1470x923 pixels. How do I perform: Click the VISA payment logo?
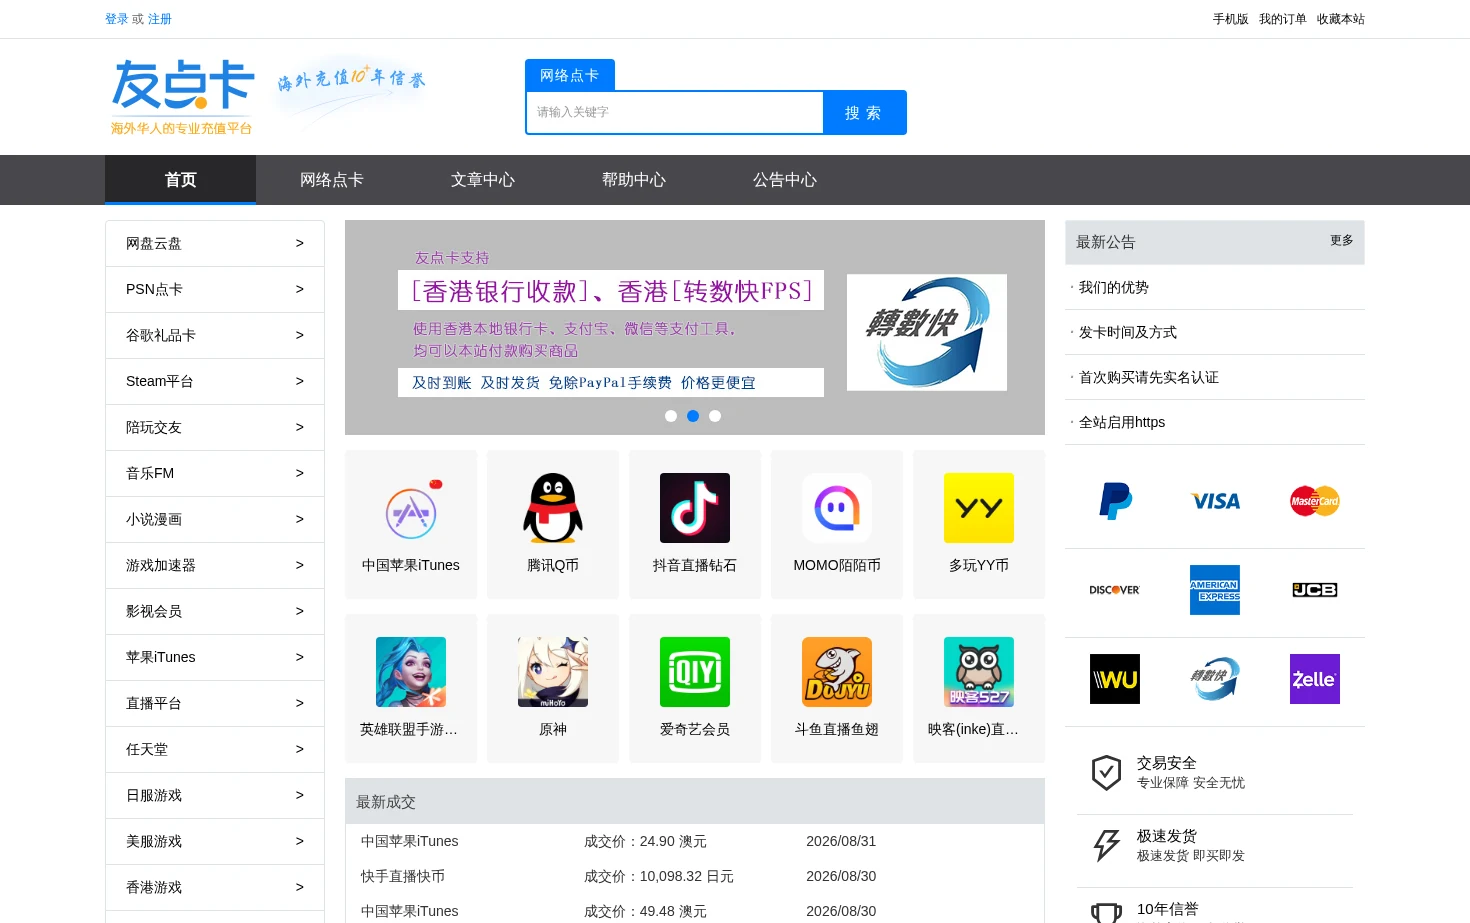pyautogui.click(x=1215, y=501)
